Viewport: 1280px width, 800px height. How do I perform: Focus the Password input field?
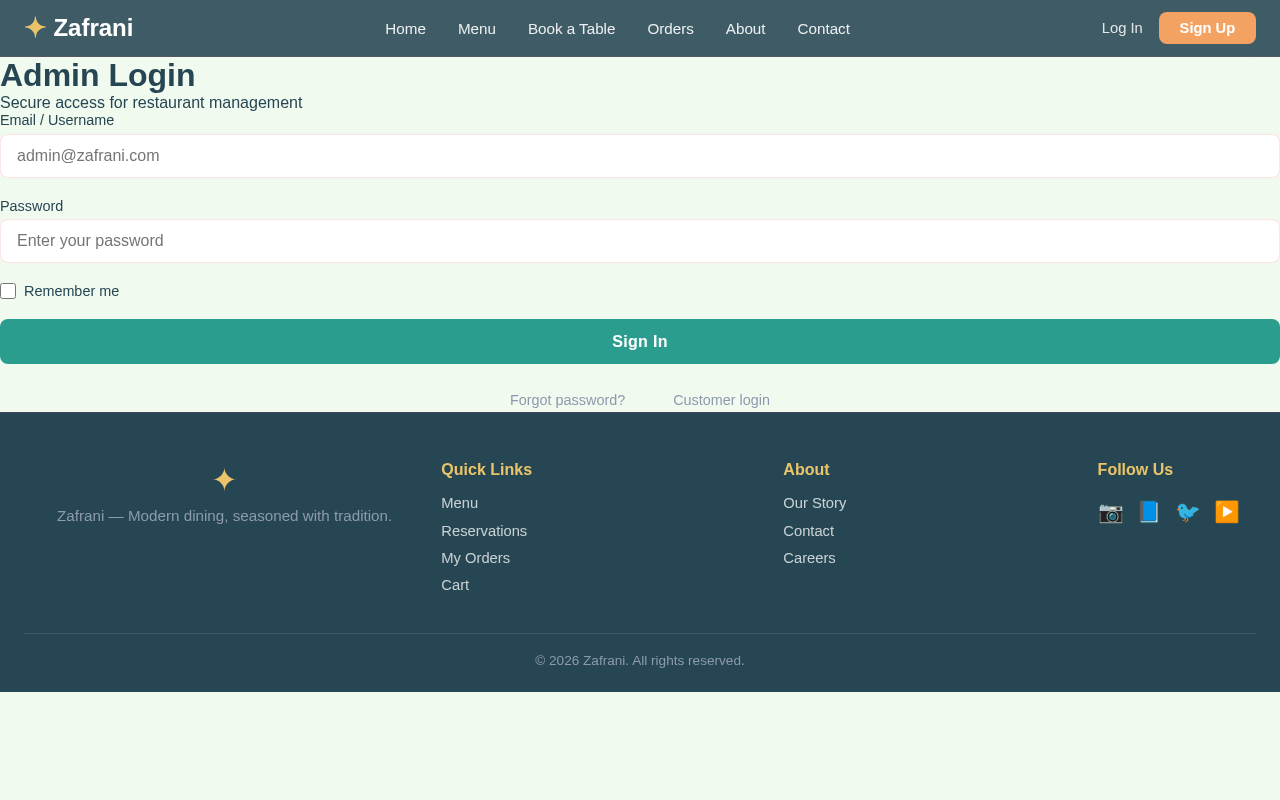coord(640,241)
